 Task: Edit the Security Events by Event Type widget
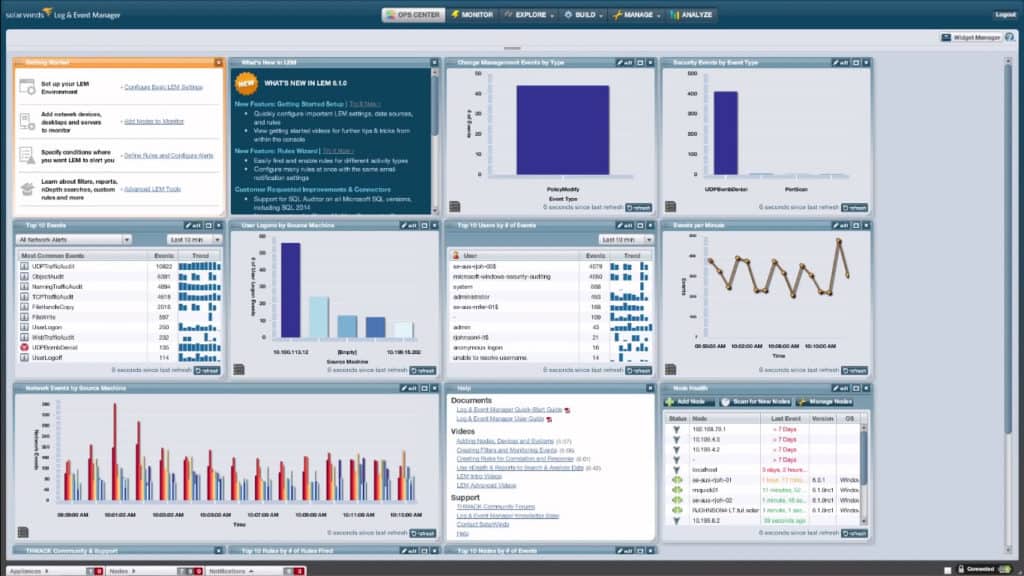click(x=840, y=63)
